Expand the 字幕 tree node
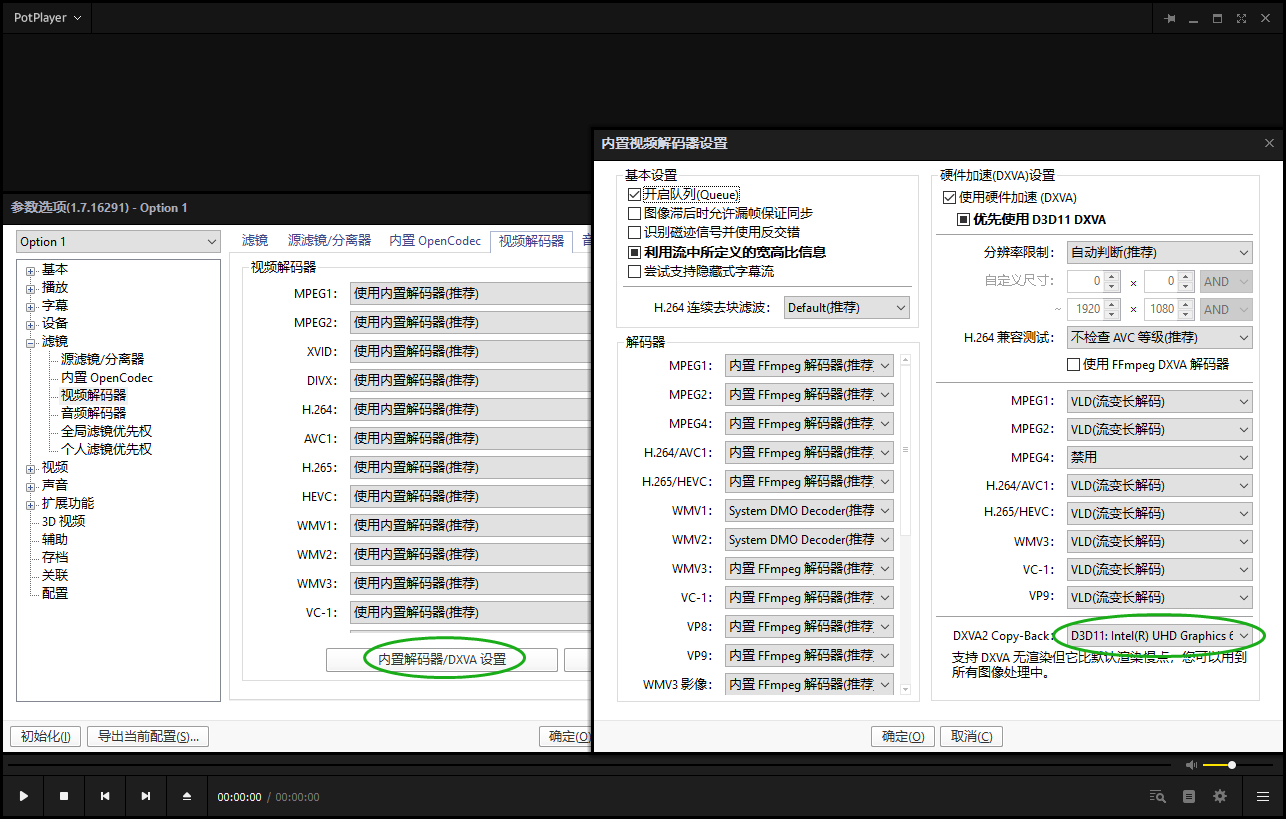 [31, 306]
